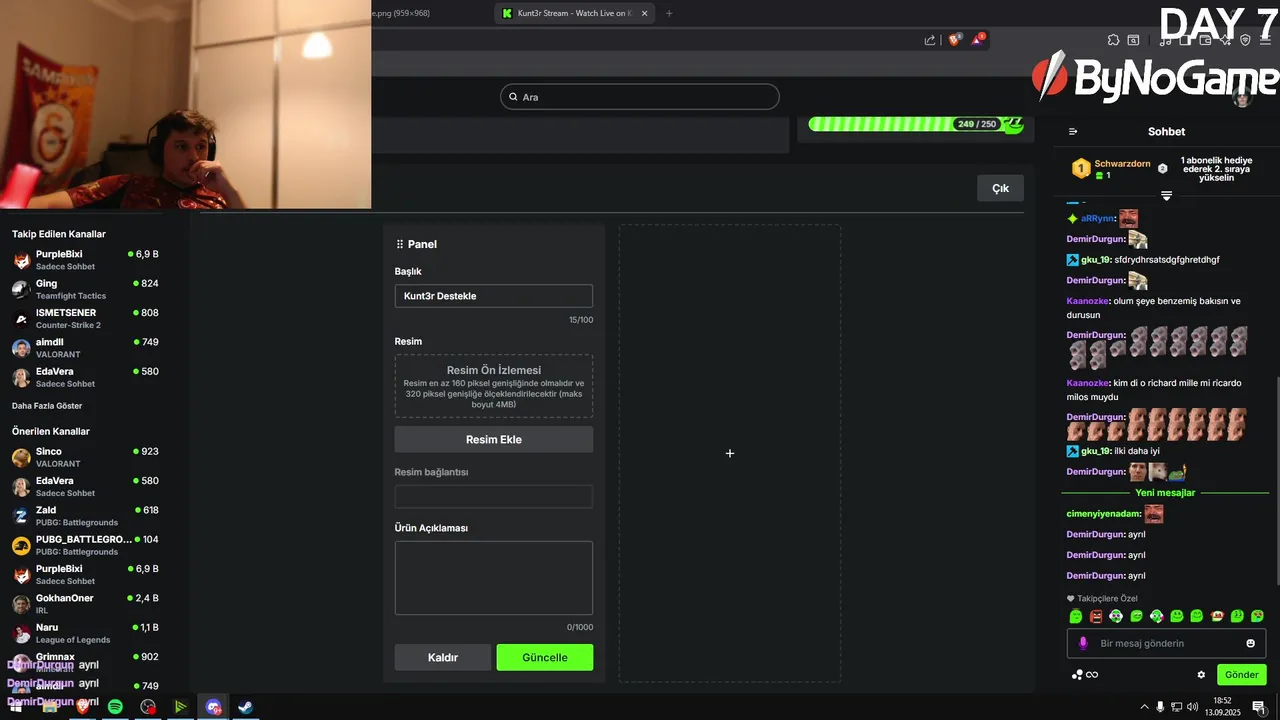
Task: Send message with the Gönder button
Action: pyautogui.click(x=1241, y=675)
